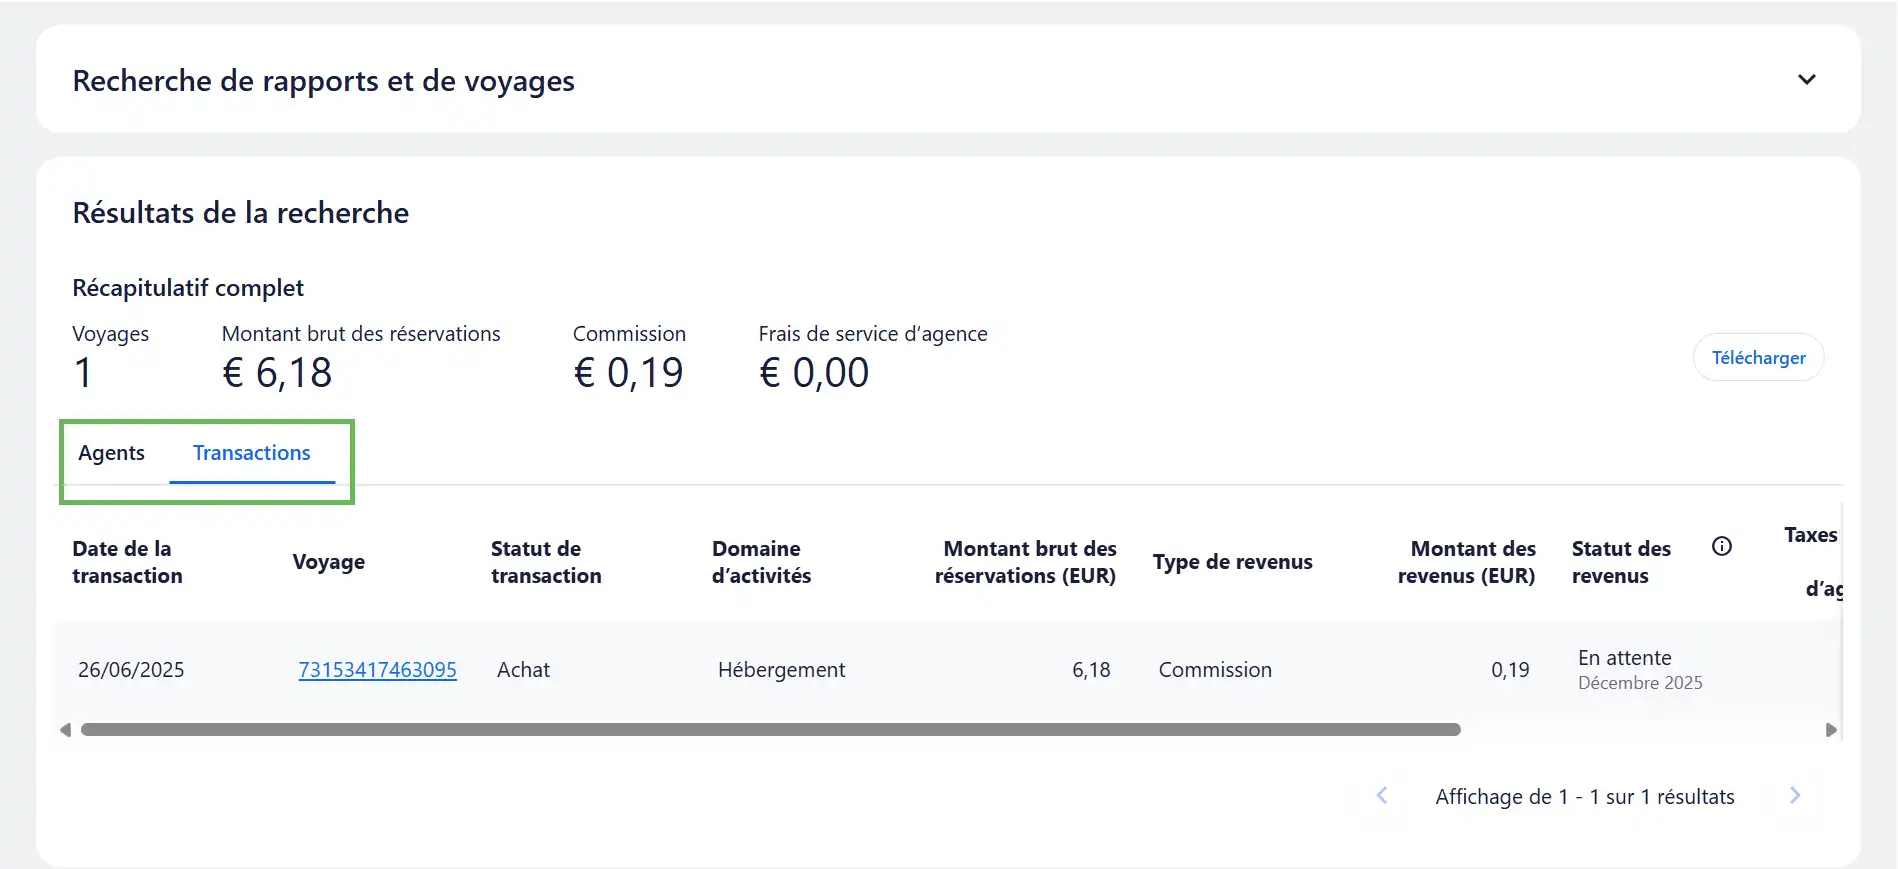Switch to the Agents tab
Viewport: 1898px width, 869px height.
pos(111,453)
